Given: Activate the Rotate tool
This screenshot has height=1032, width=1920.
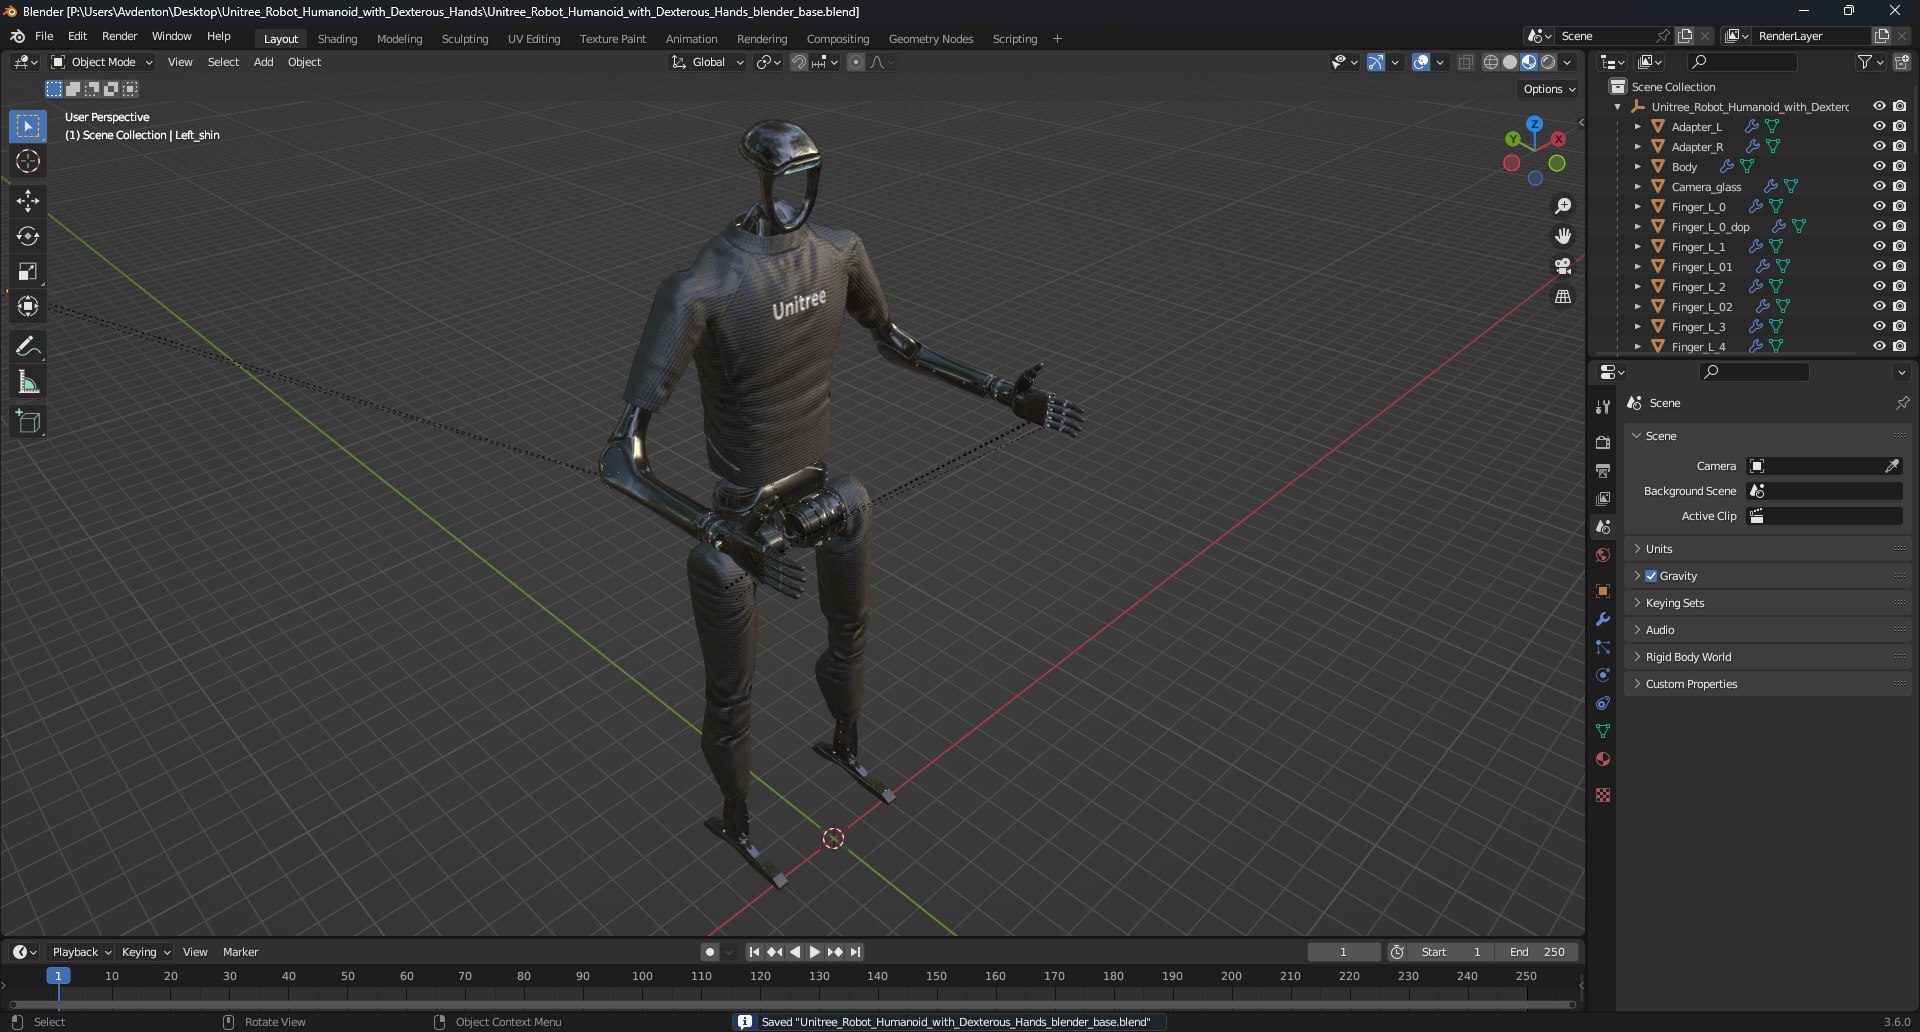Looking at the screenshot, I should pyautogui.click(x=28, y=236).
